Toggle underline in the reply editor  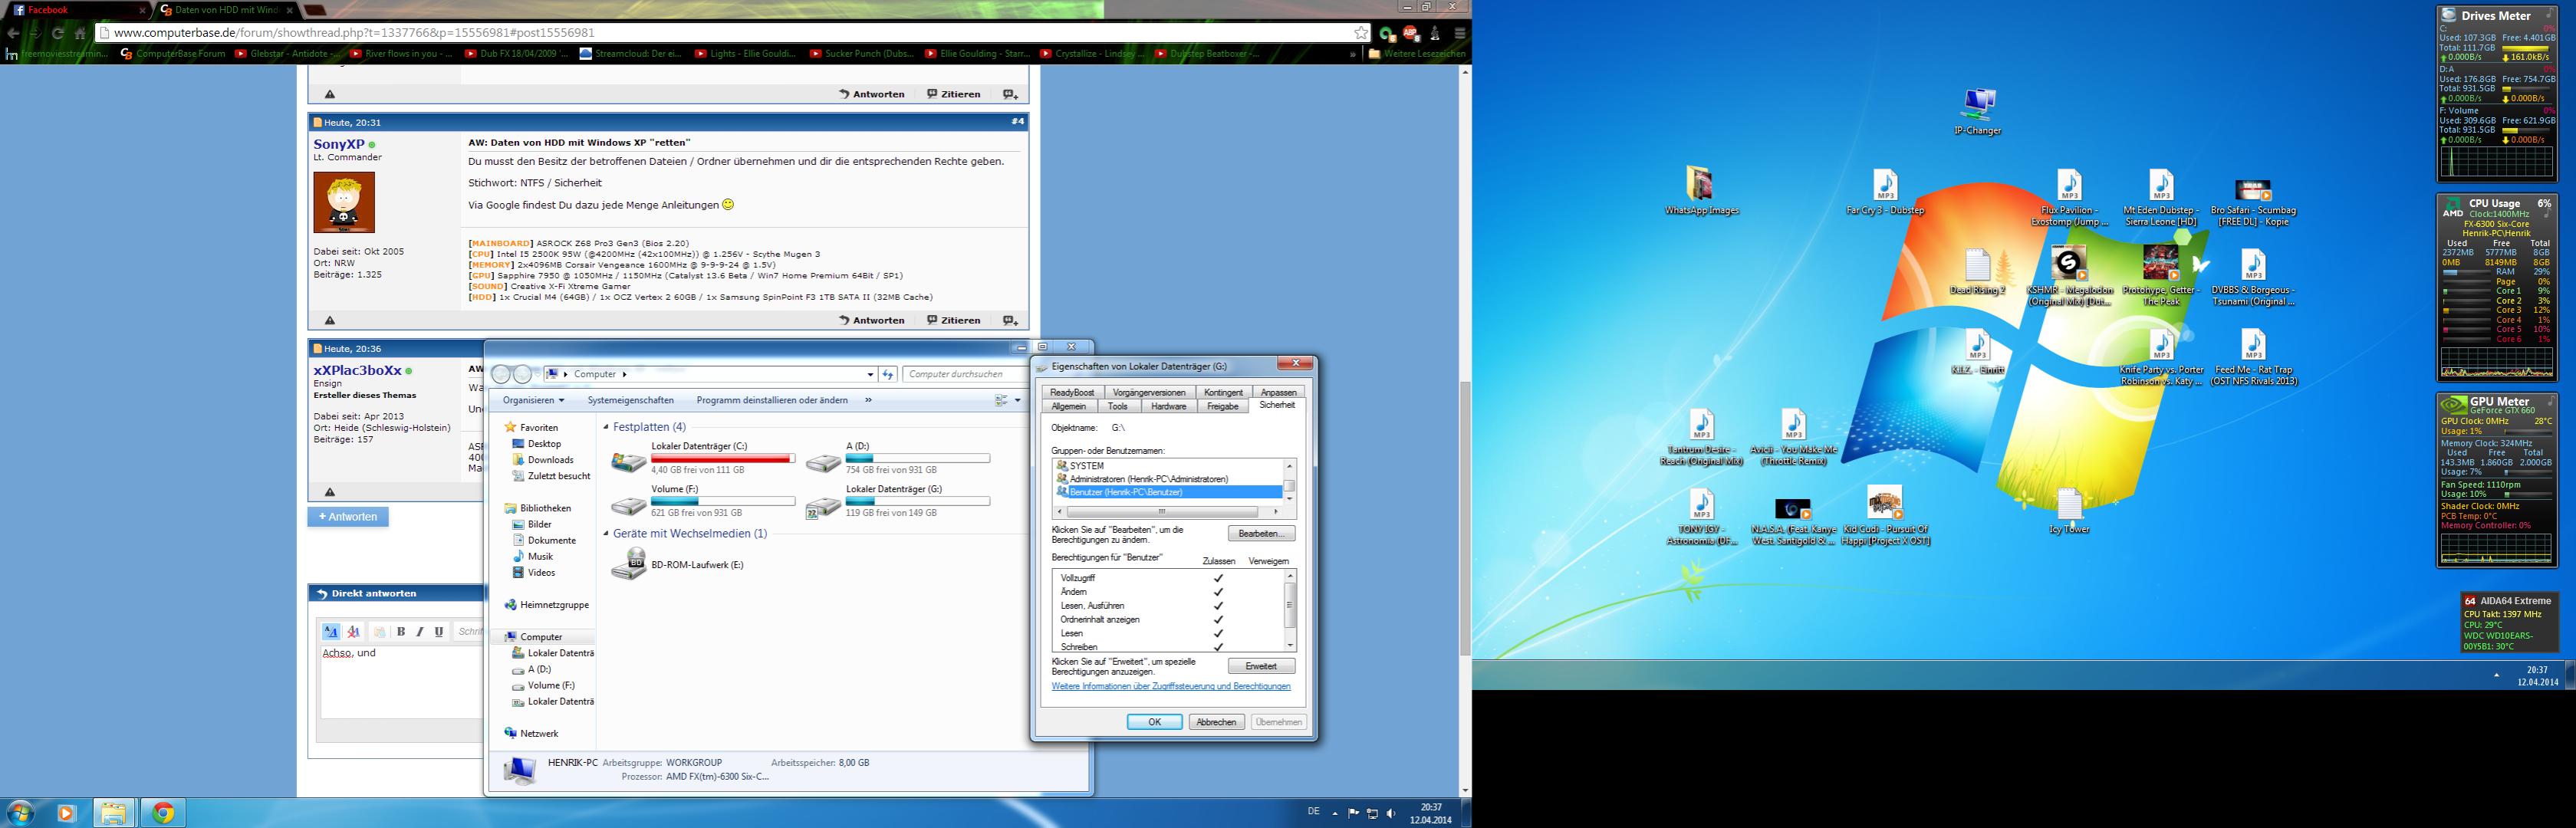click(x=439, y=632)
